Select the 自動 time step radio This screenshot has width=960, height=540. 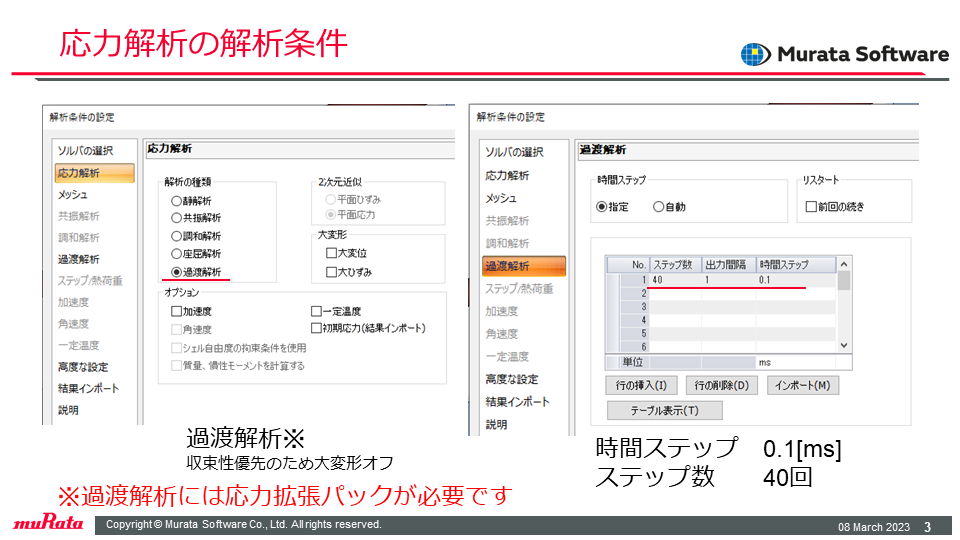(x=658, y=207)
